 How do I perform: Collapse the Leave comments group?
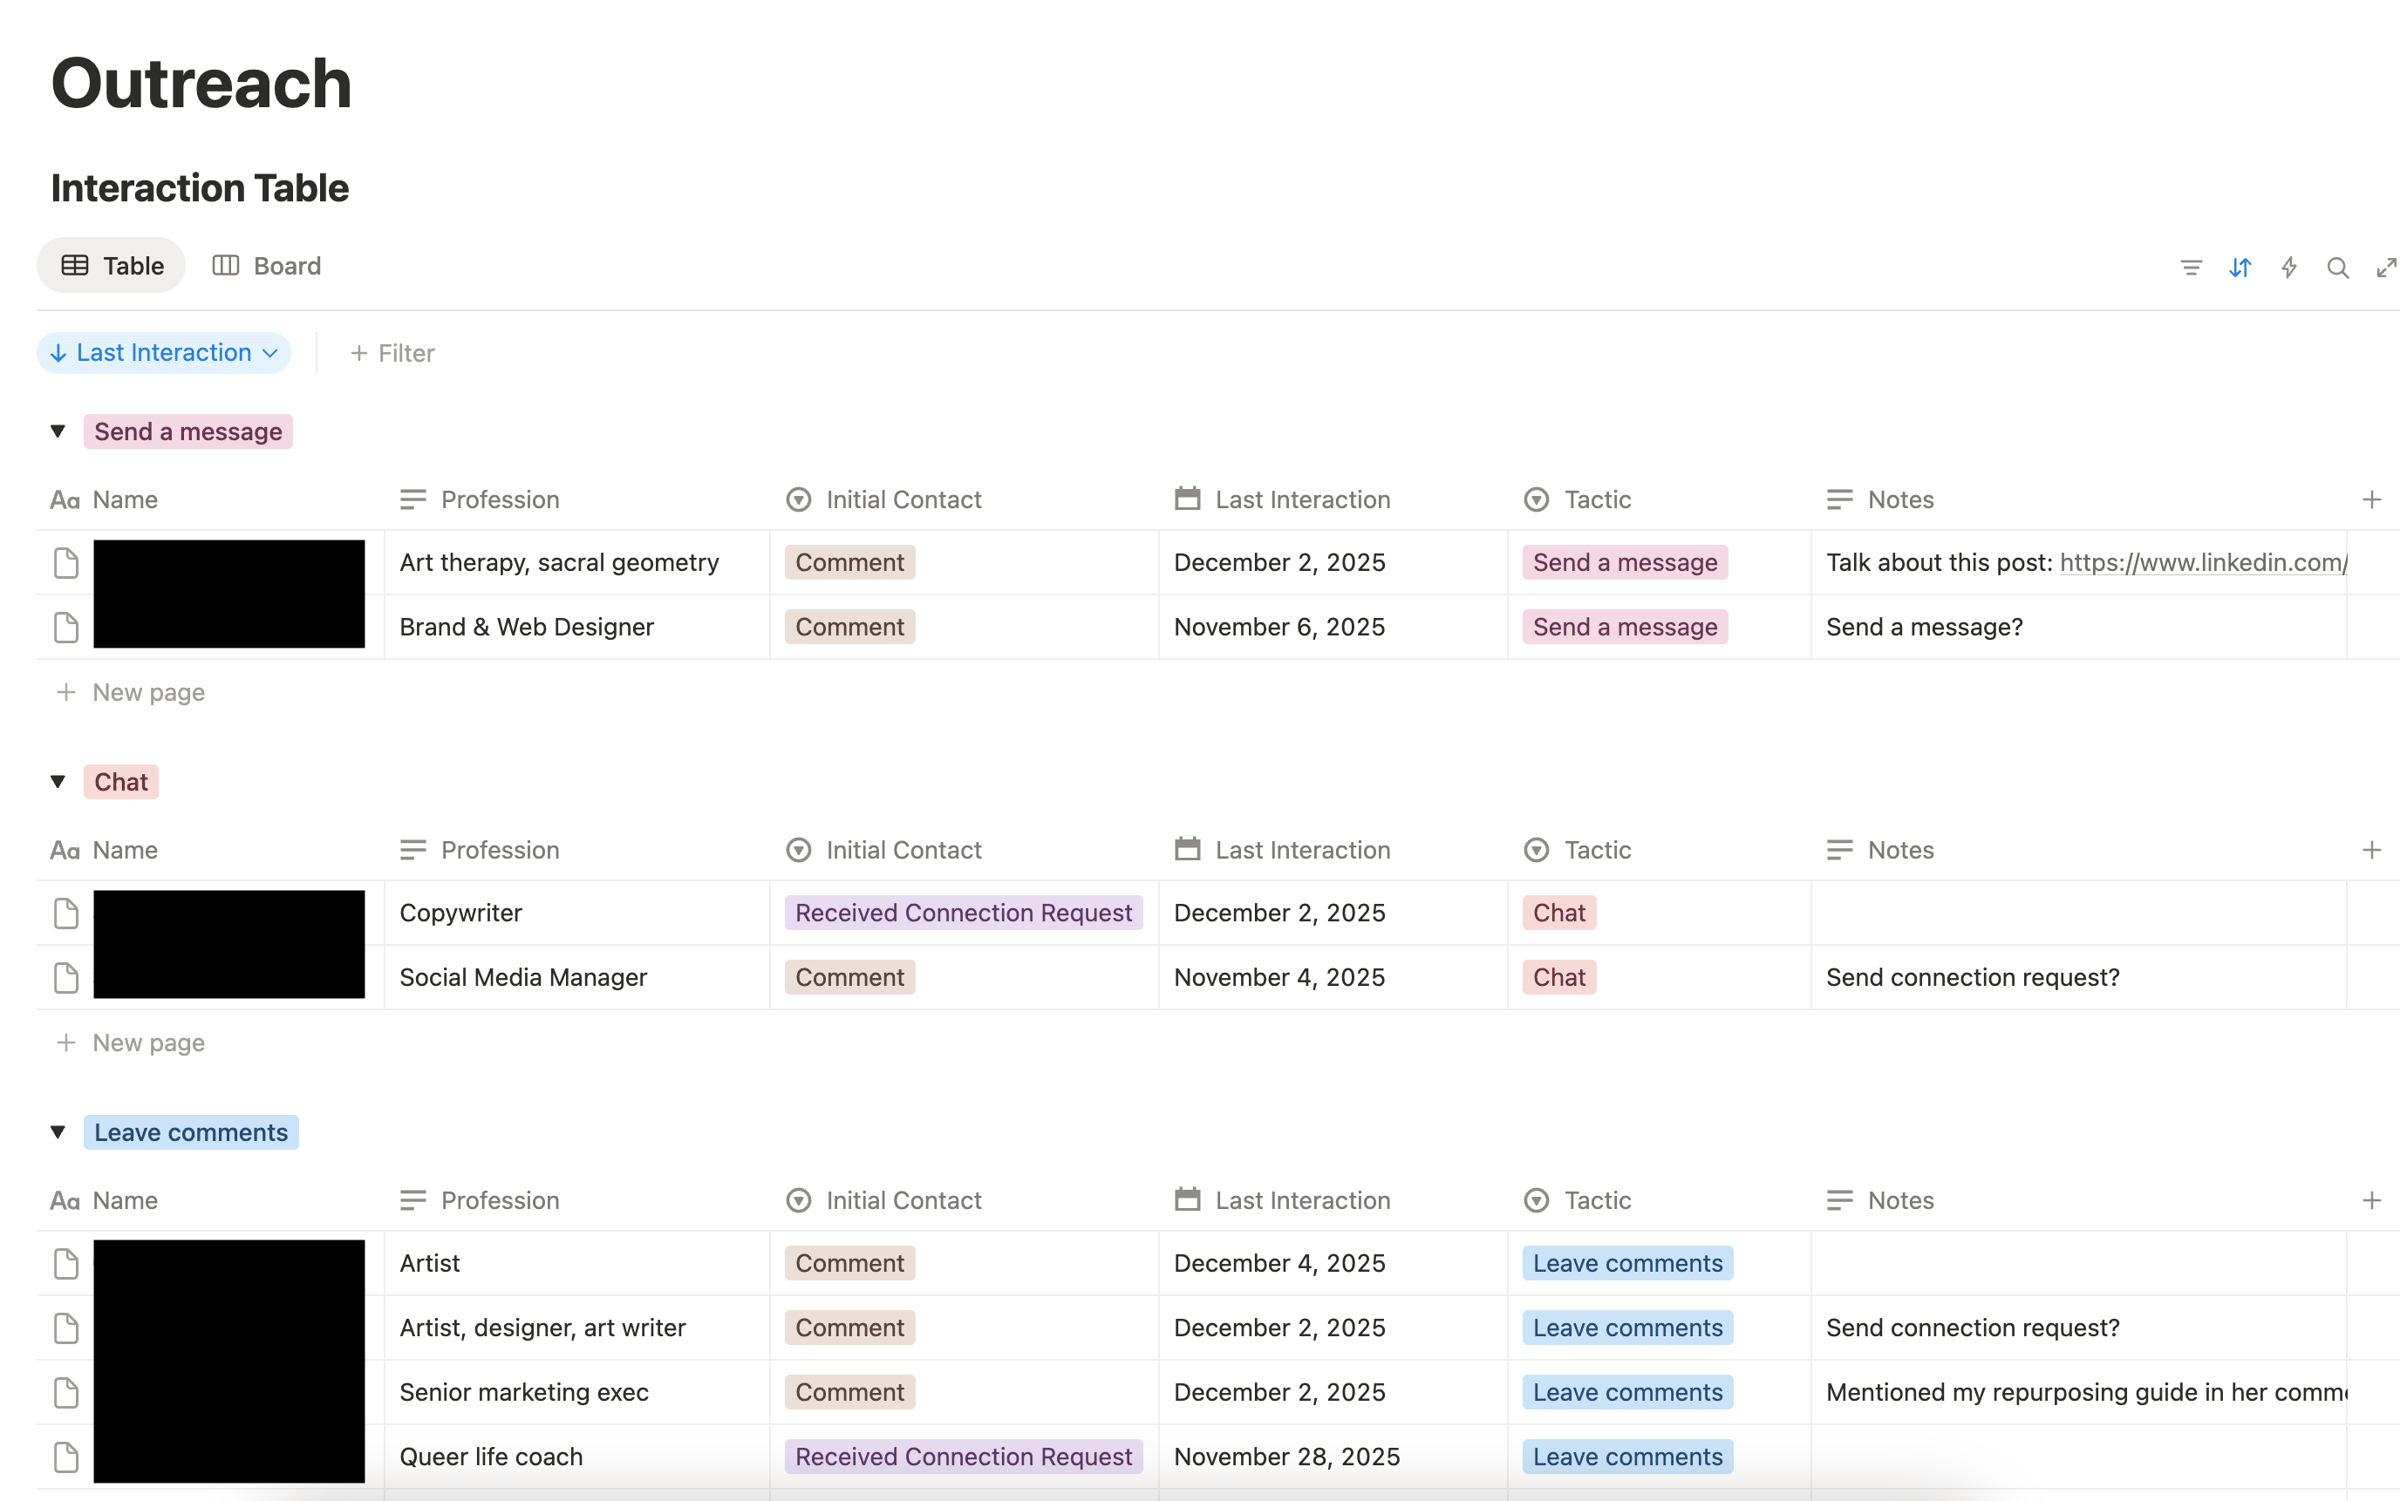pos(58,1132)
